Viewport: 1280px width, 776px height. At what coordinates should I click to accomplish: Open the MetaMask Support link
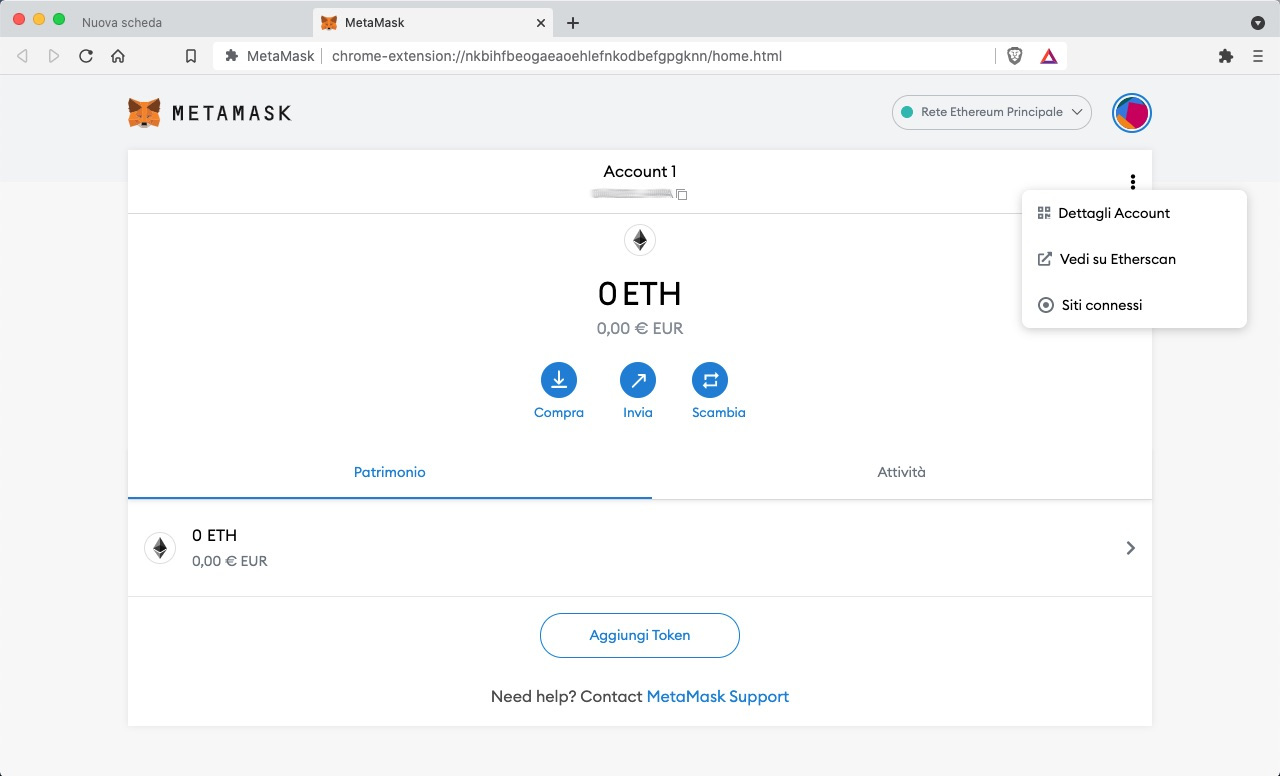click(x=718, y=696)
